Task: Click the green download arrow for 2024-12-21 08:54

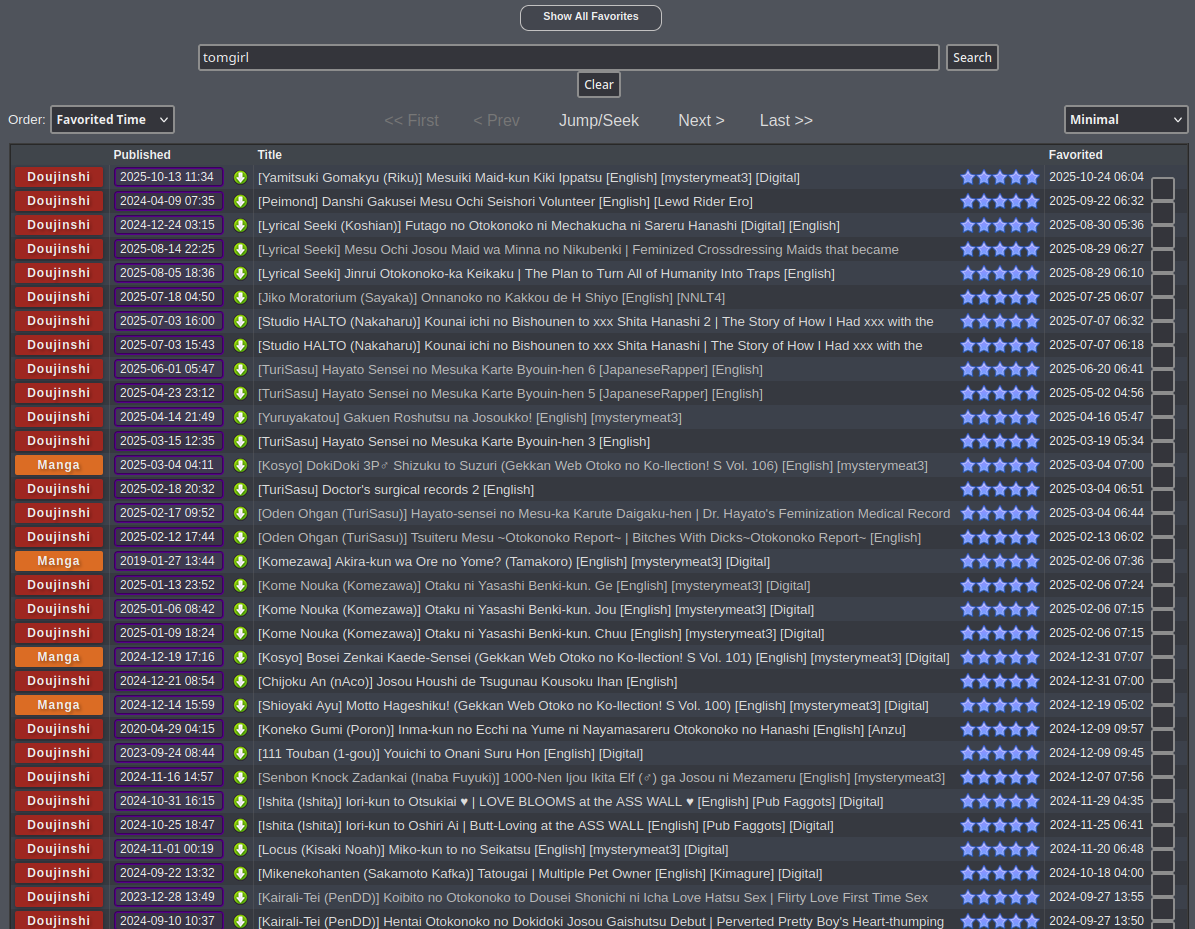Action: [240, 681]
